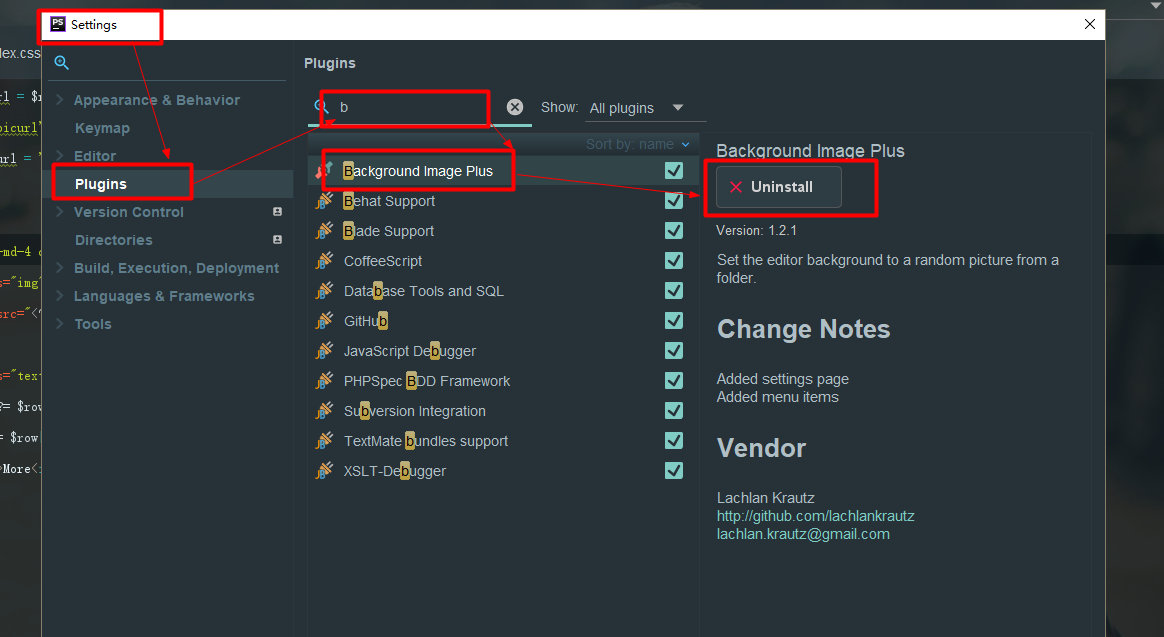The width and height of the screenshot is (1164, 637).
Task: Open Build, Execution, Deployment settings
Action: (177, 268)
